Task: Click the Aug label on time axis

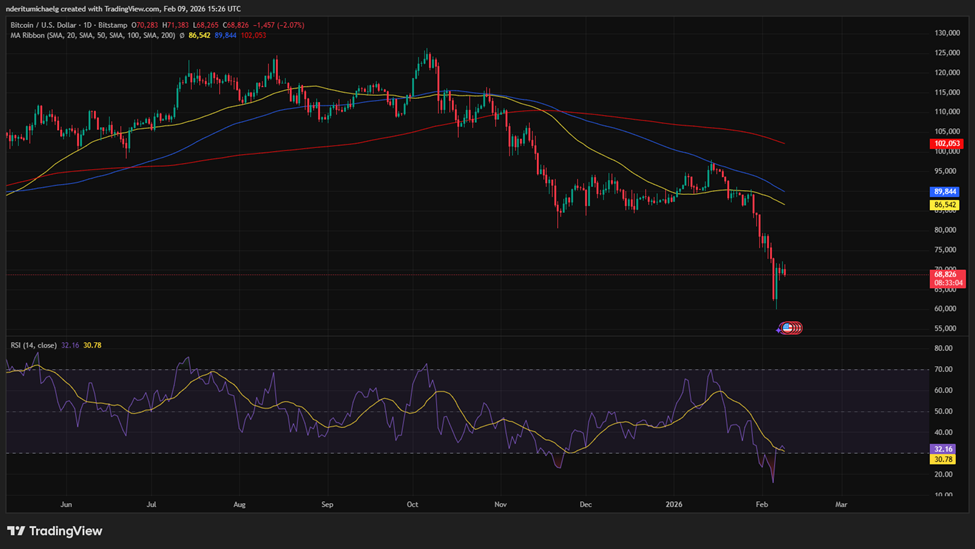Action: (x=238, y=505)
